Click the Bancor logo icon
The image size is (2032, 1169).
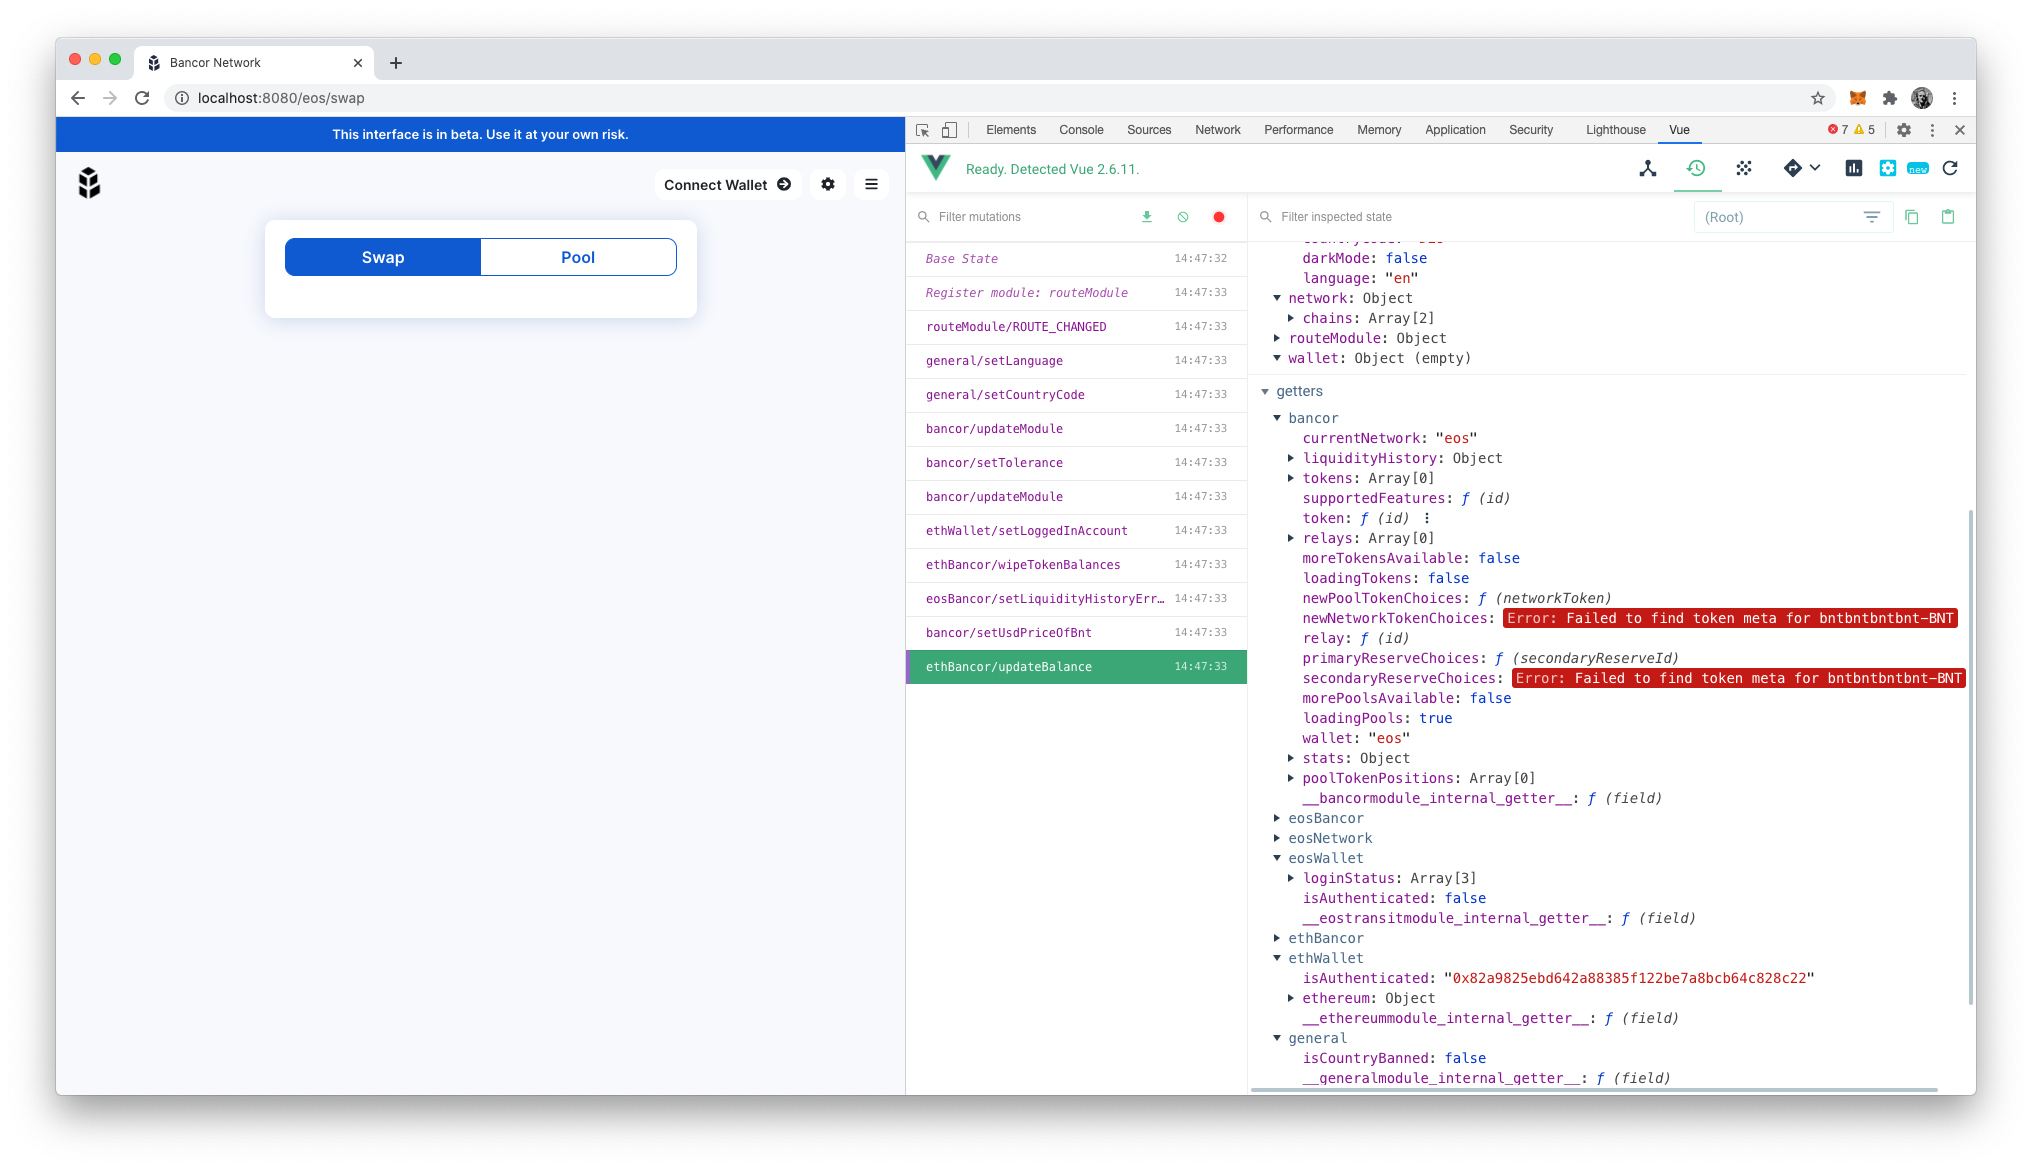tap(89, 183)
